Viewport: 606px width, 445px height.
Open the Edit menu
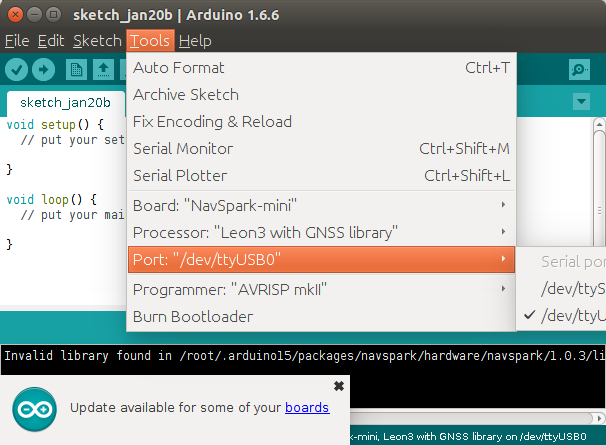click(51, 41)
